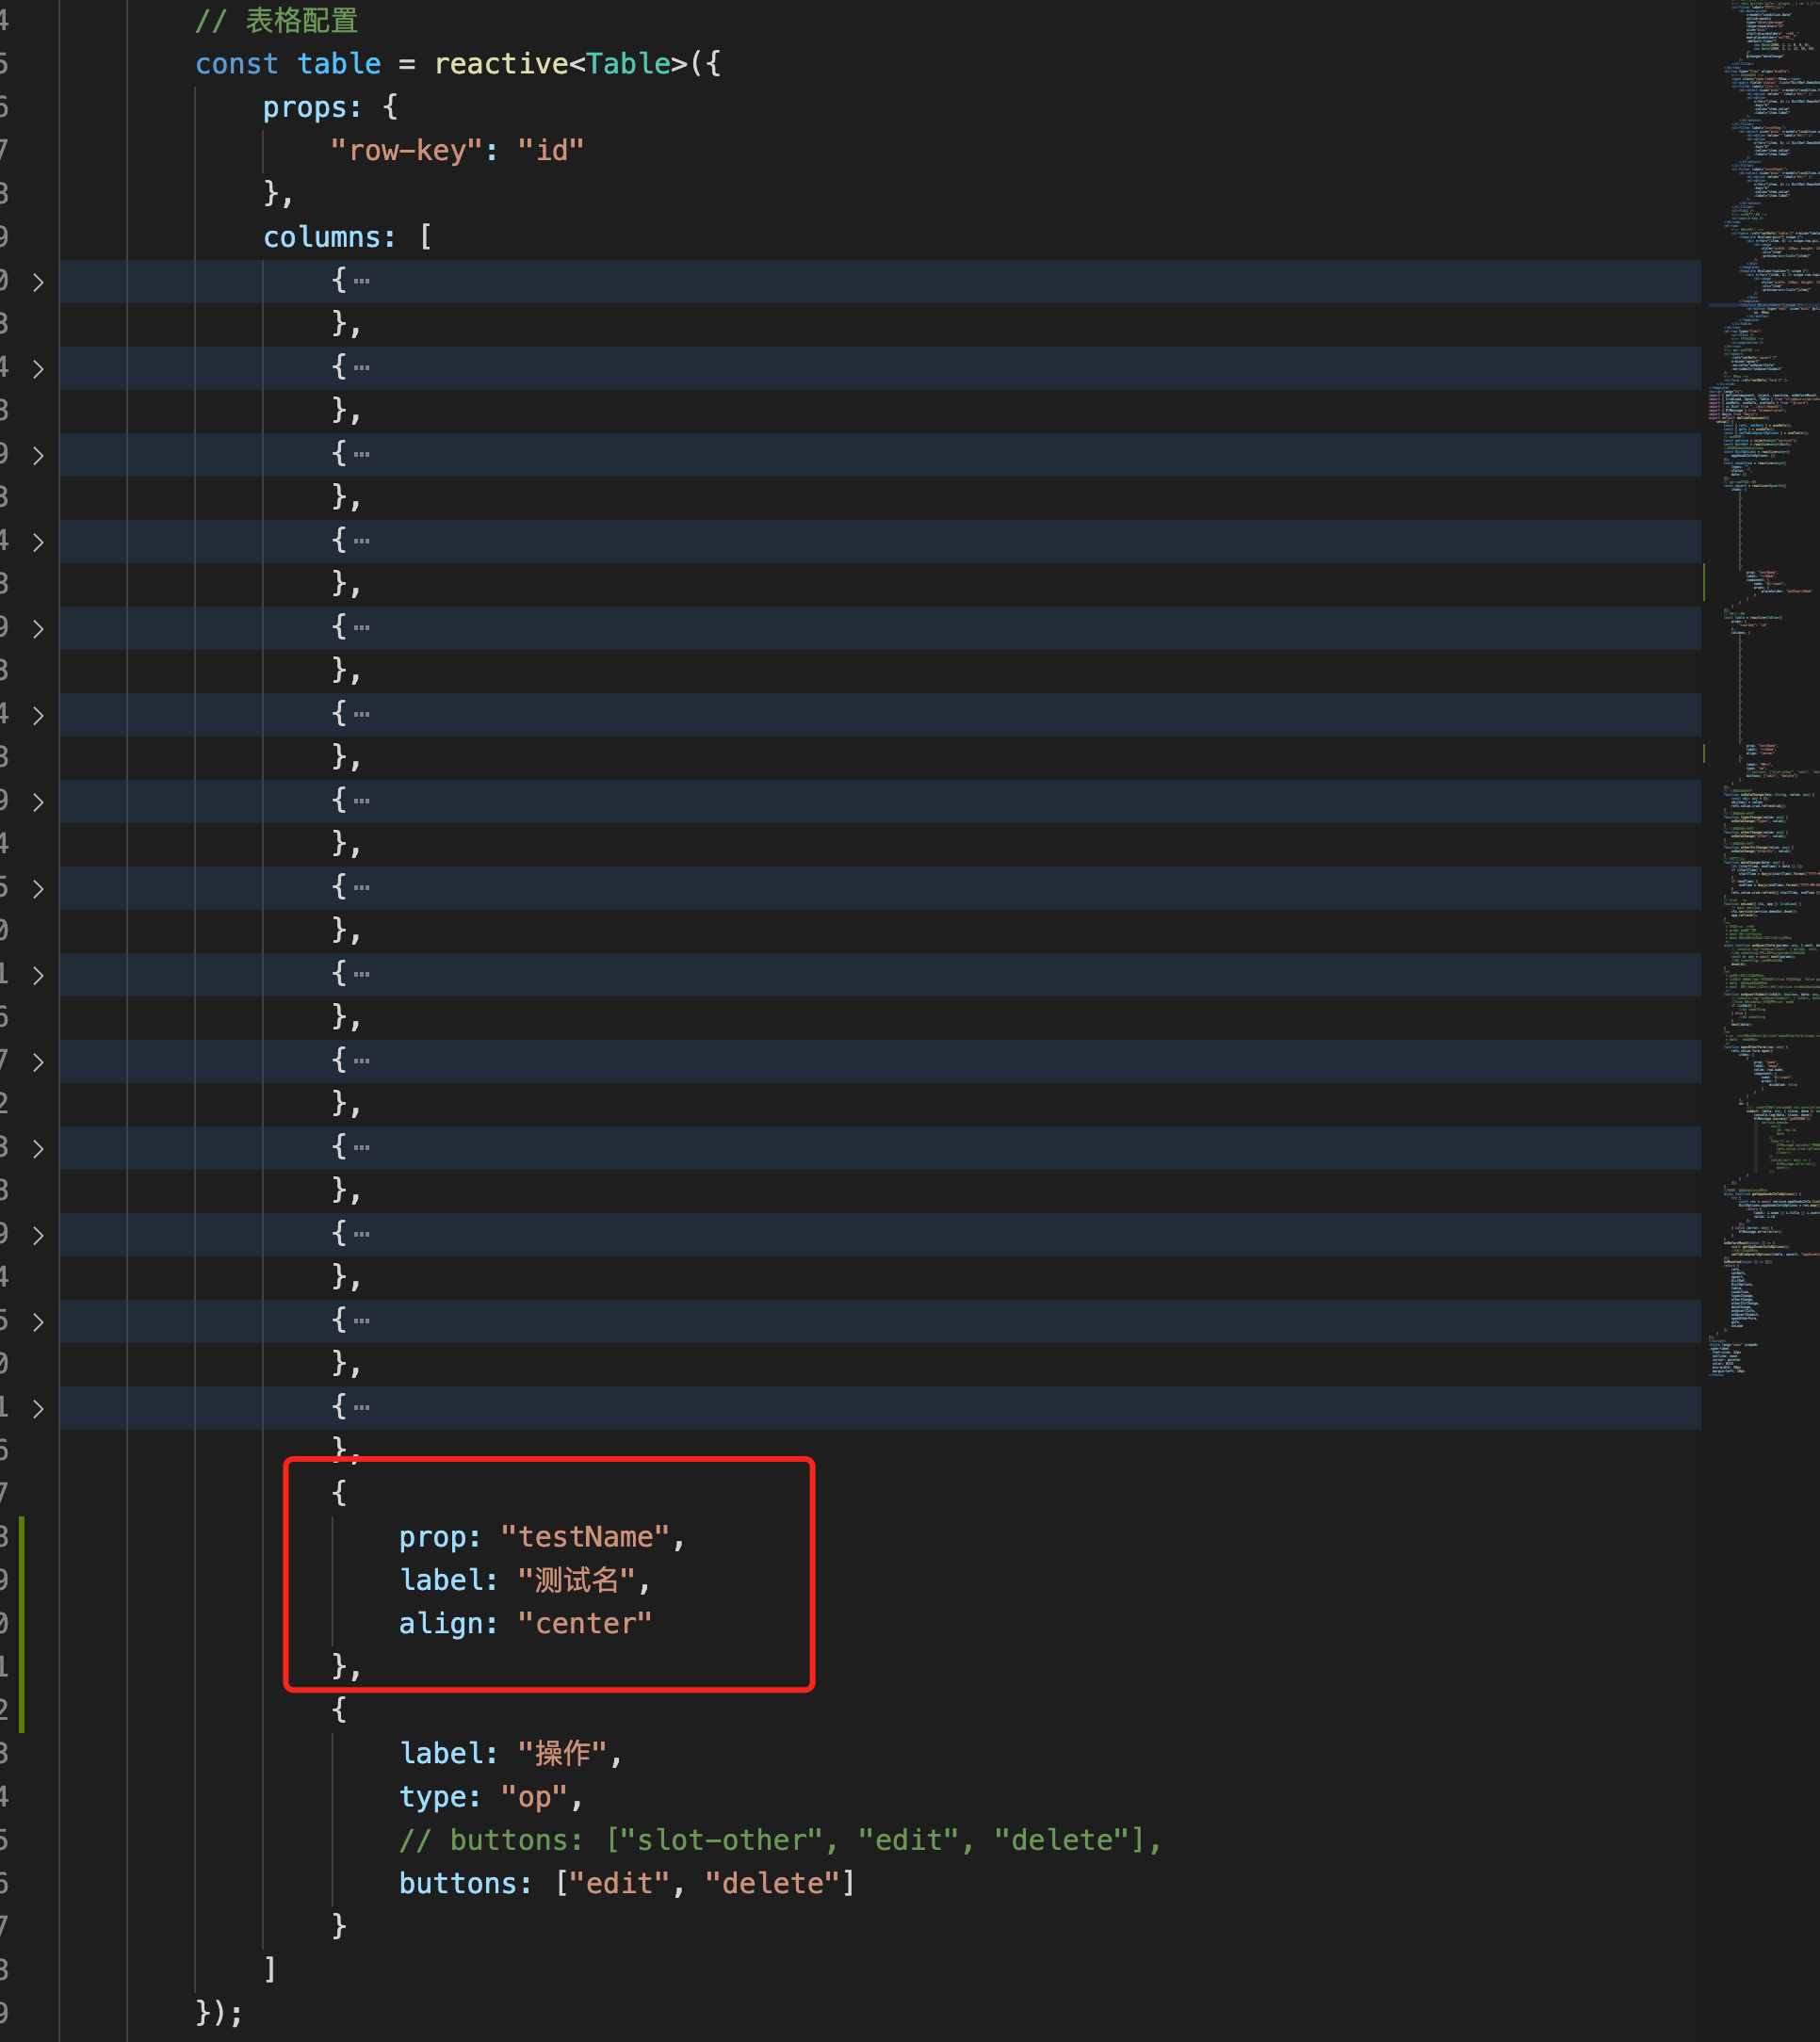
Task: Click the "测试名" label string
Action: [577, 1580]
